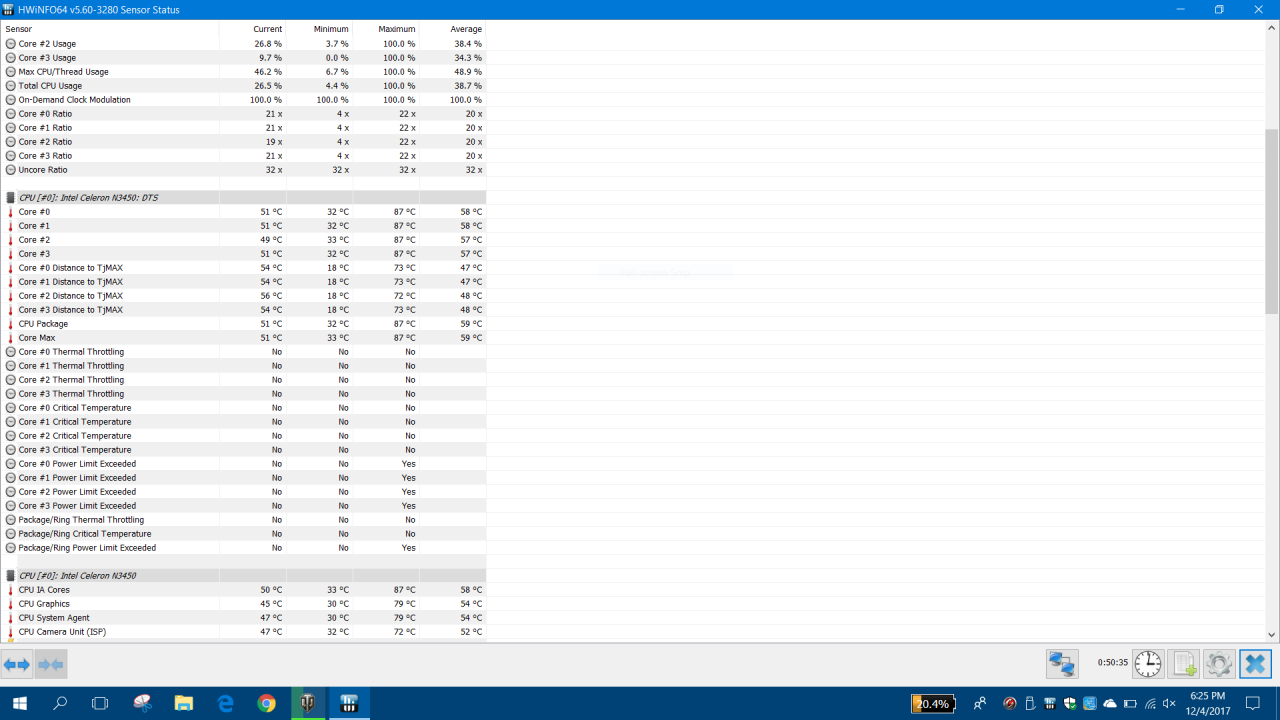
Task: Launch Google Chrome from the taskbar
Action: tap(266, 703)
